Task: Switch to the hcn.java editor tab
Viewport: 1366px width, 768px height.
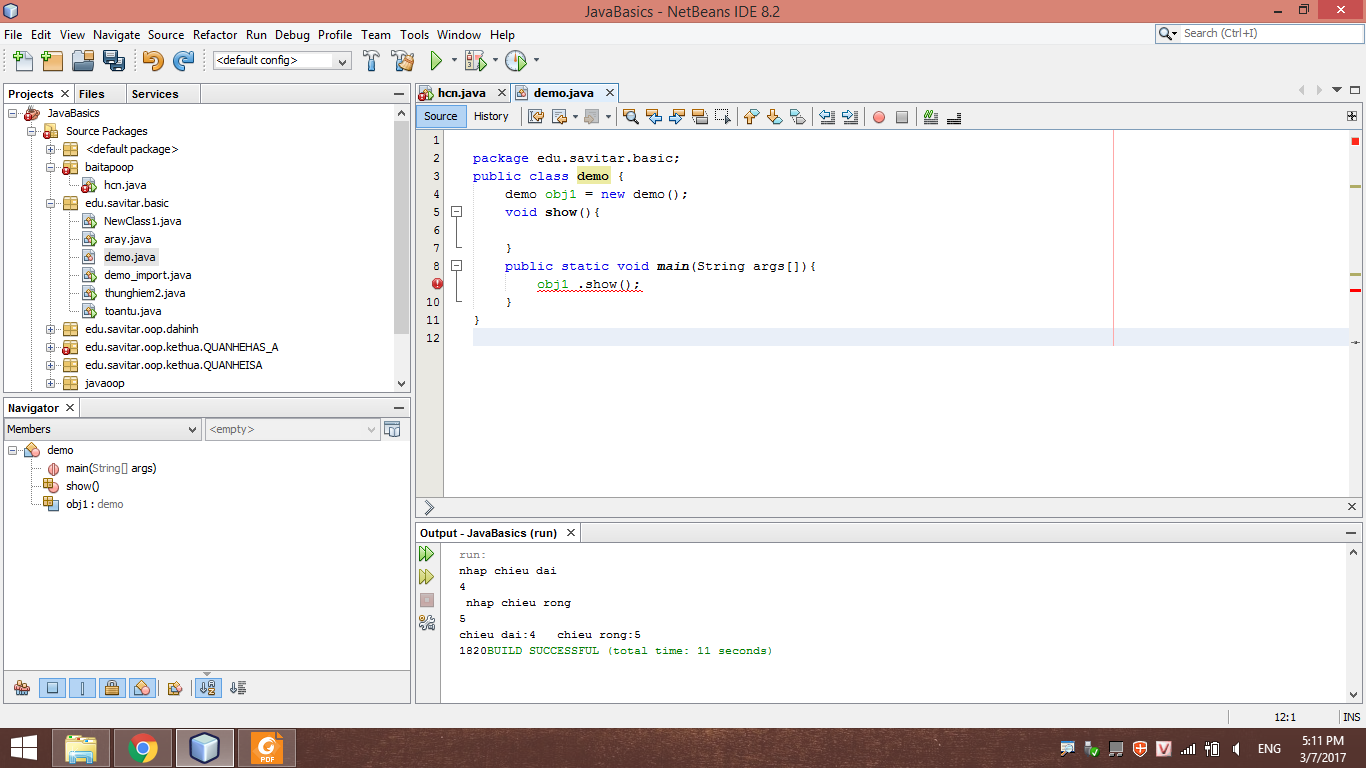Action: click(x=461, y=93)
